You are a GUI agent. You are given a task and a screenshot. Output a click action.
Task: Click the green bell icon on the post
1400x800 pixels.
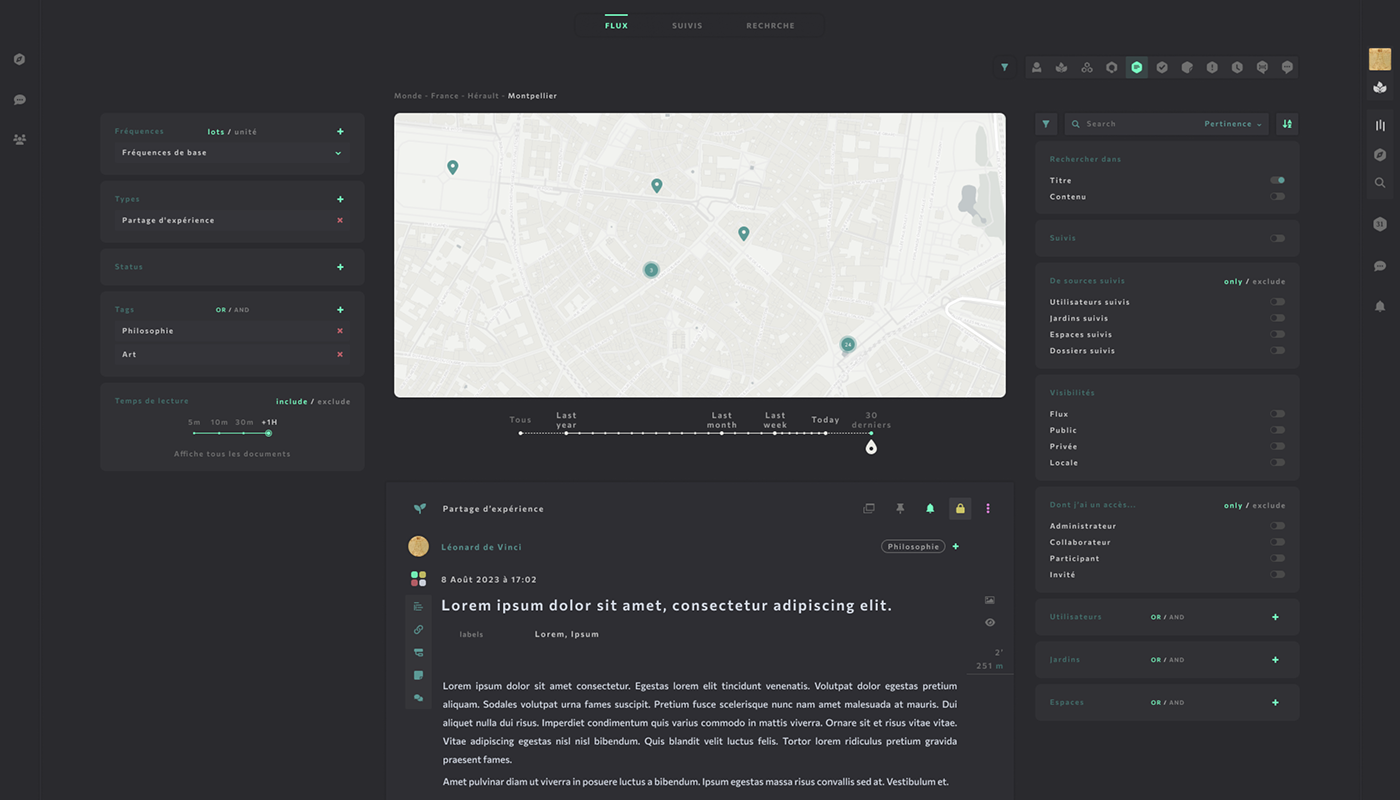[x=930, y=509]
